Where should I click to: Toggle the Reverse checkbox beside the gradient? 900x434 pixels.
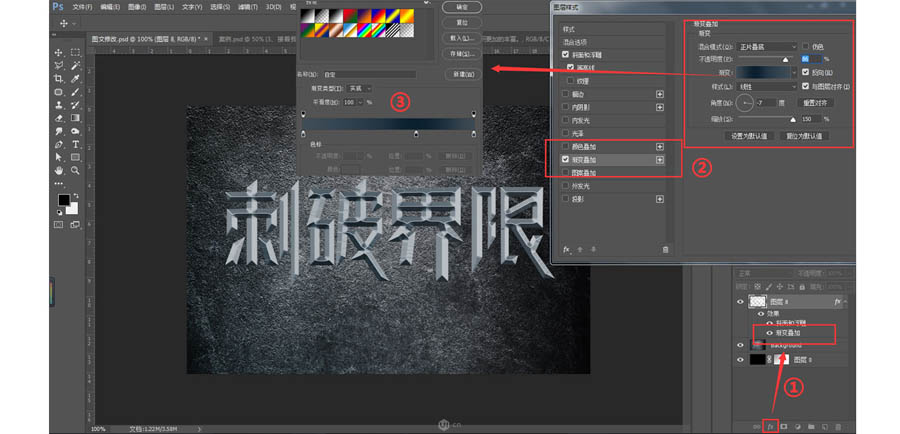tap(805, 73)
